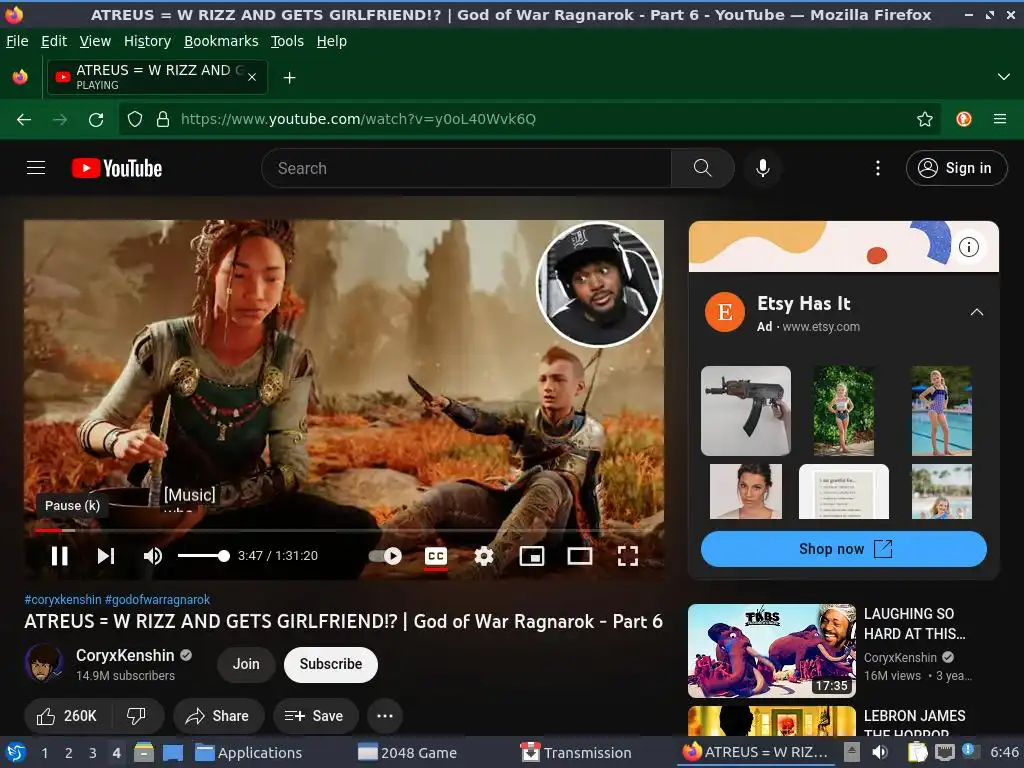This screenshot has height=768, width=1024.
Task: Like the video (260K)
Action: point(67,716)
